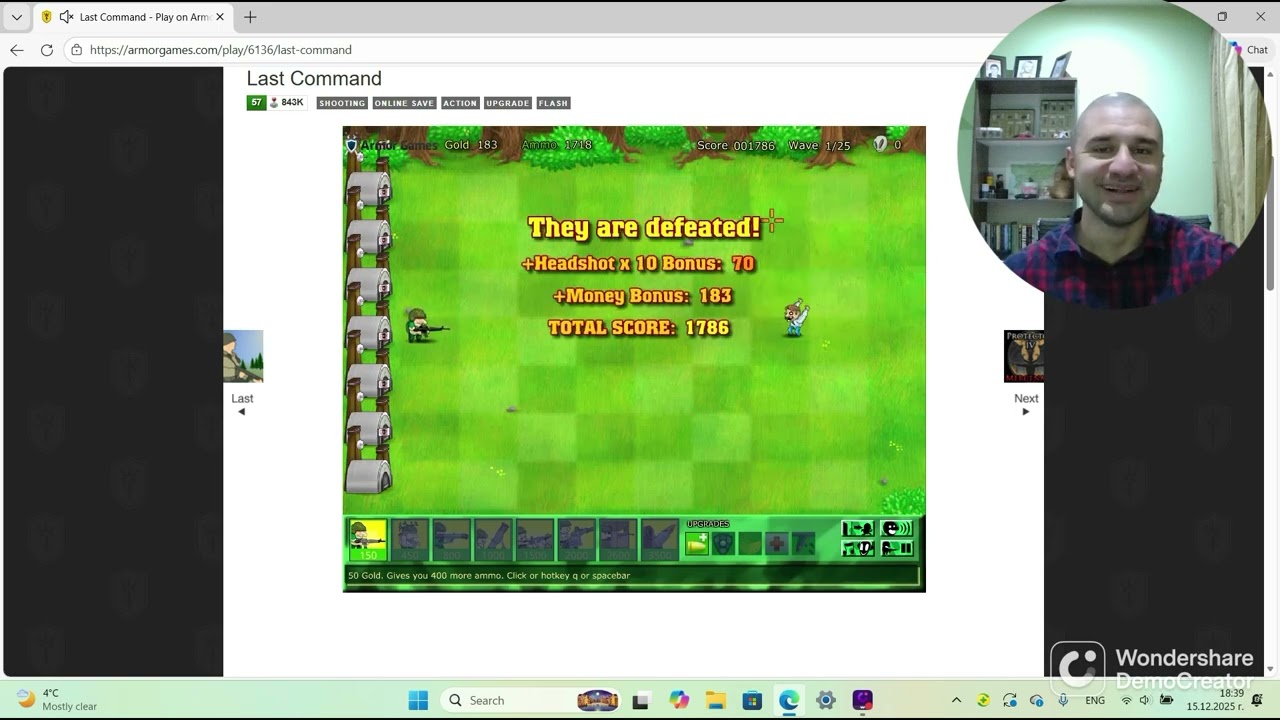Open the Last game thumbnail
The width and height of the screenshot is (1280, 720).
(243, 356)
